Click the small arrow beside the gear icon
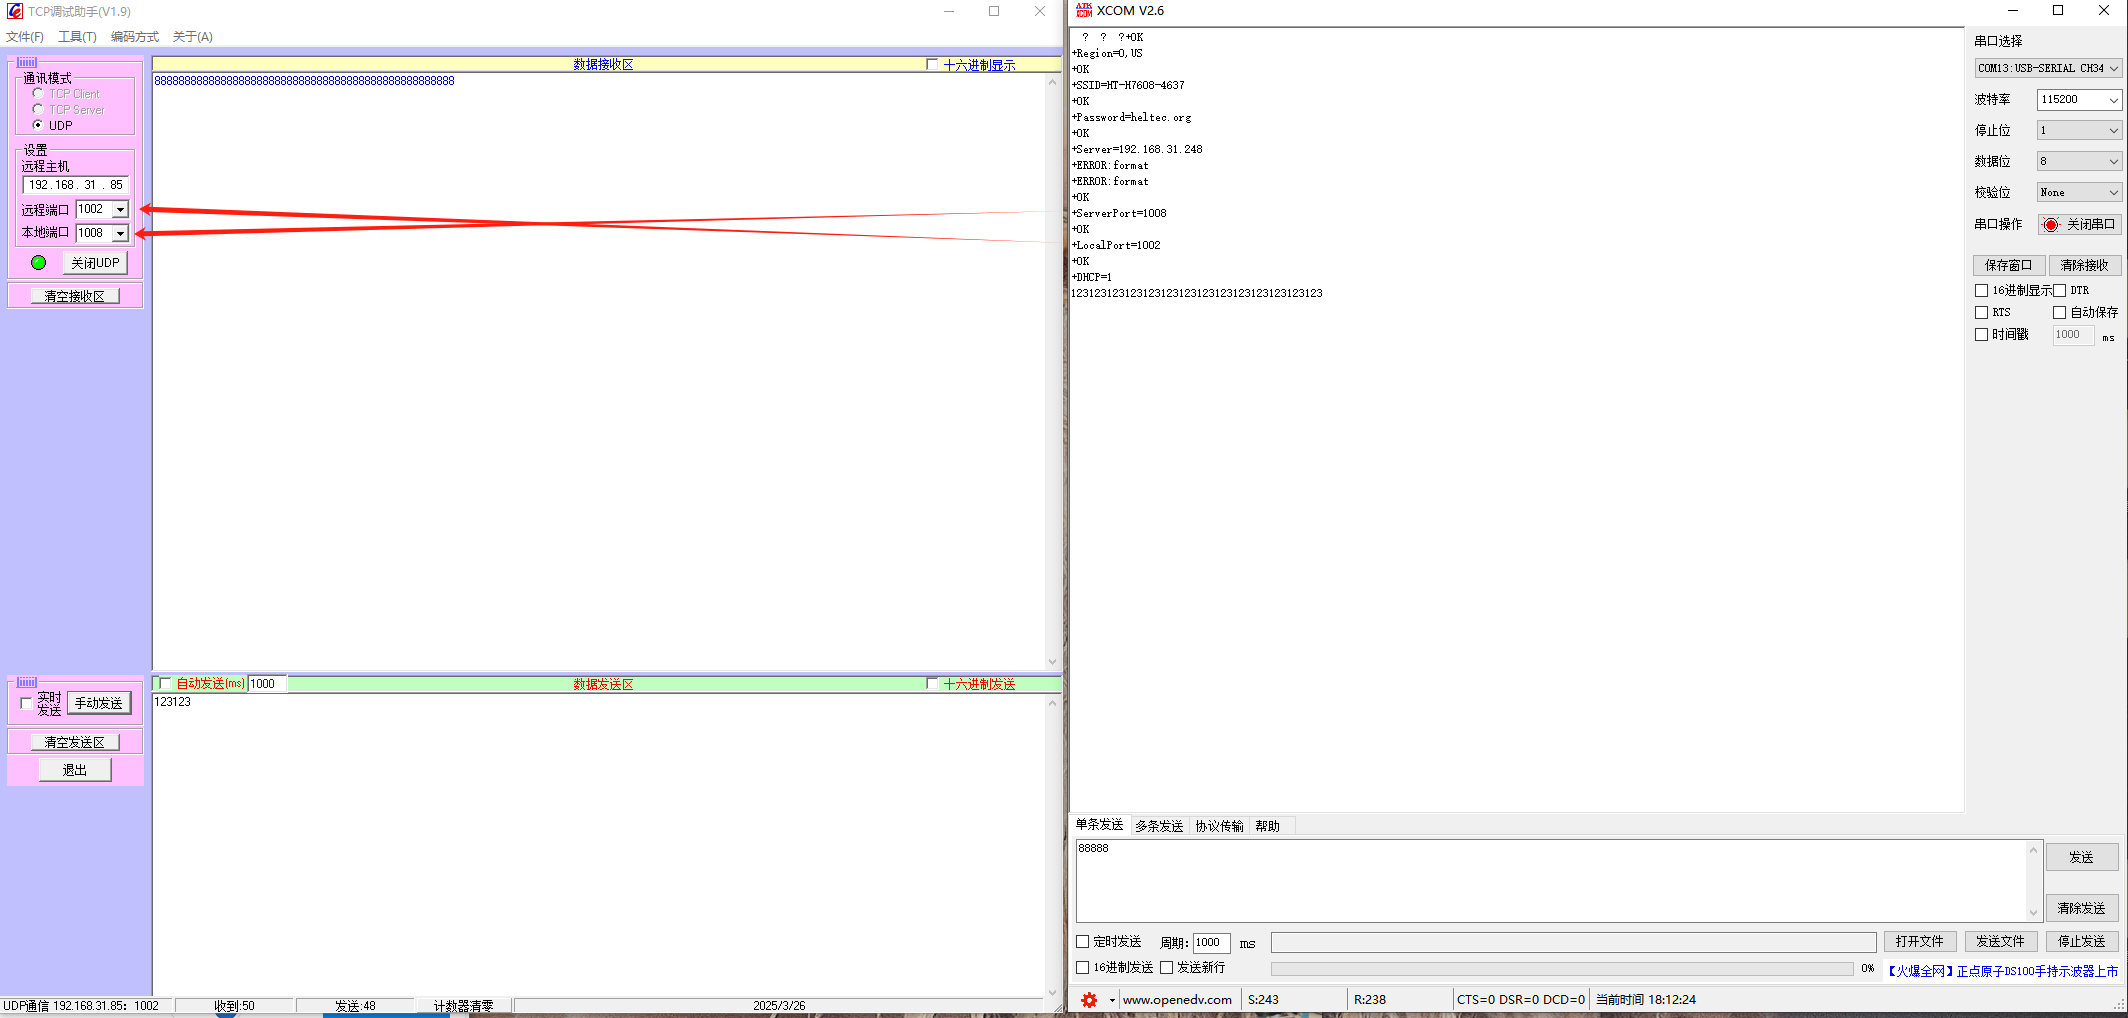This screenshot has height=1018, width=2128. (x=1111, y=1000)
